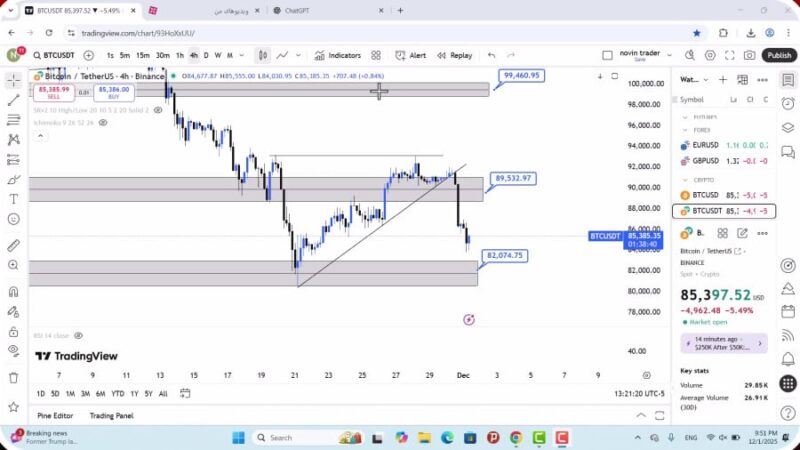Select the text annotation tool
Screen dimensions: 800x450
click(x=13, y=198)
